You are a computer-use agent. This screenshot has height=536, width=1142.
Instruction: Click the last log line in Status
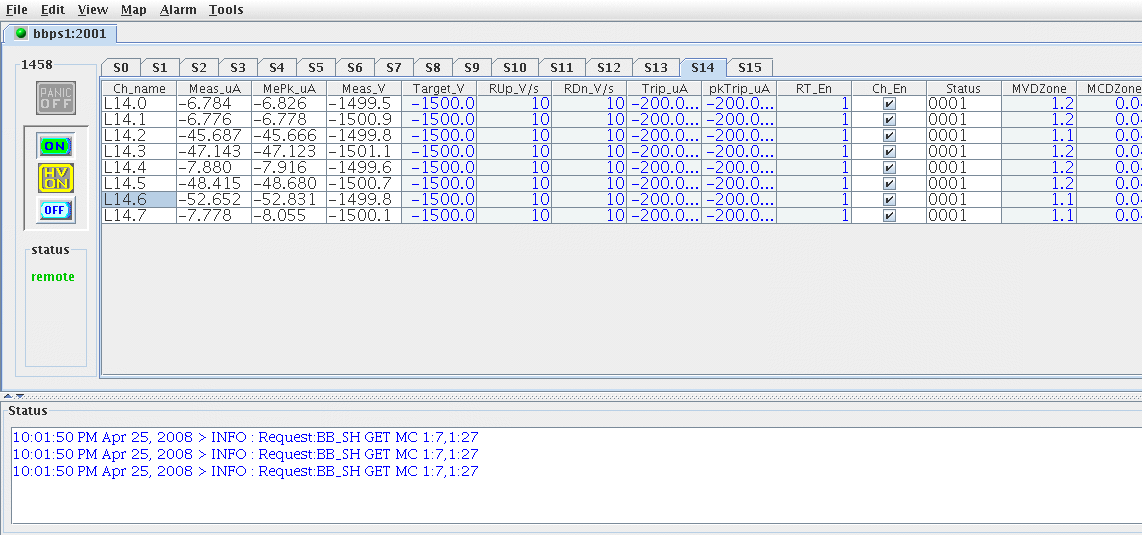click(x=245, y=471)
